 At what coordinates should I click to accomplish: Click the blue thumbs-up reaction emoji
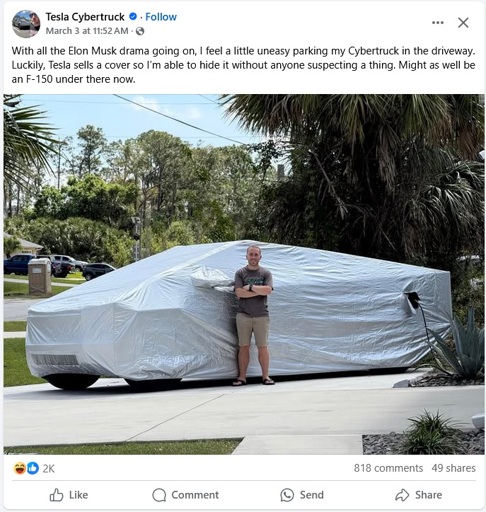[33, 468]
